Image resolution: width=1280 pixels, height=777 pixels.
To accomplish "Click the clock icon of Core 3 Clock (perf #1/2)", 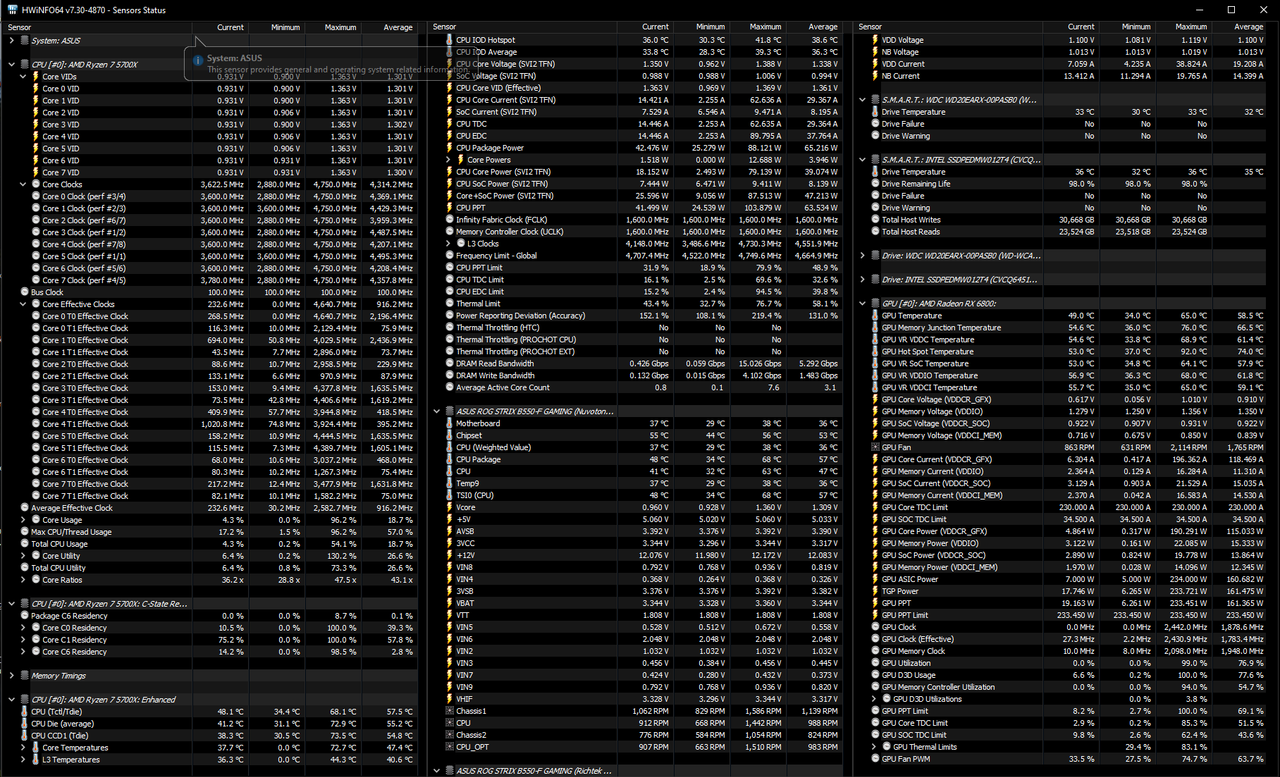I will [35, 233].
